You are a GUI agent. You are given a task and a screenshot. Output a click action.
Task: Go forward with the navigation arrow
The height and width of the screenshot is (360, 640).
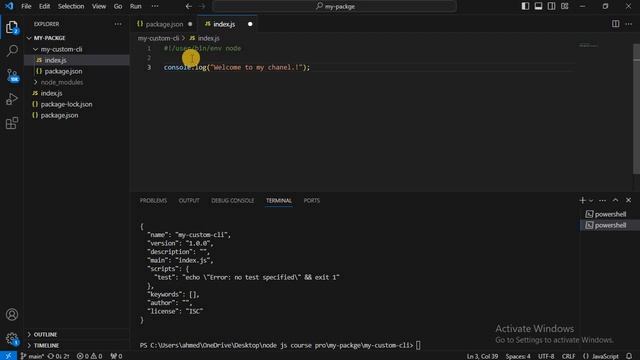tap(202, 6)
